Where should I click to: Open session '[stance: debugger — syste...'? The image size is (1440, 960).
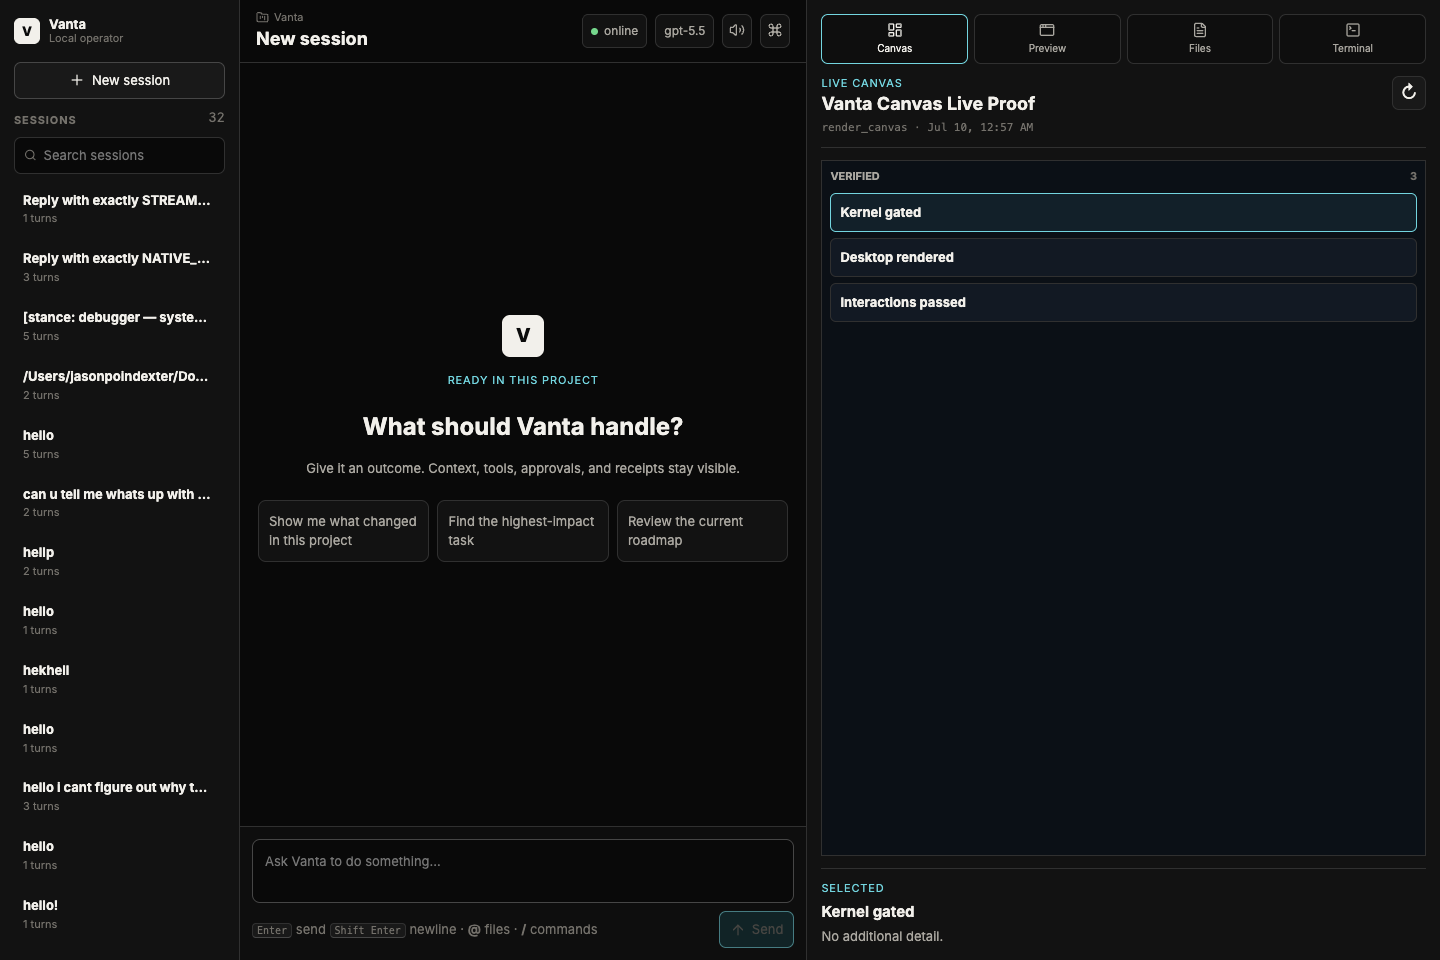pos(119,326)
